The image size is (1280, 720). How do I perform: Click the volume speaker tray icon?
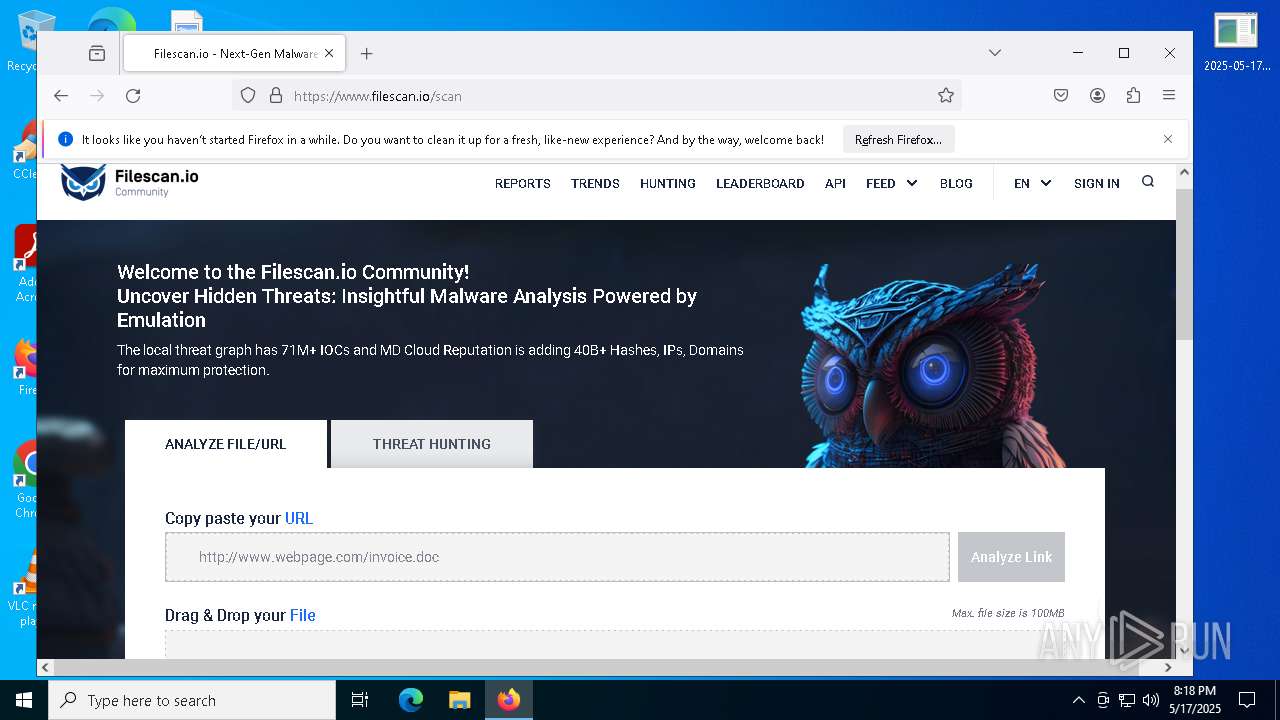click(1151, 700)
